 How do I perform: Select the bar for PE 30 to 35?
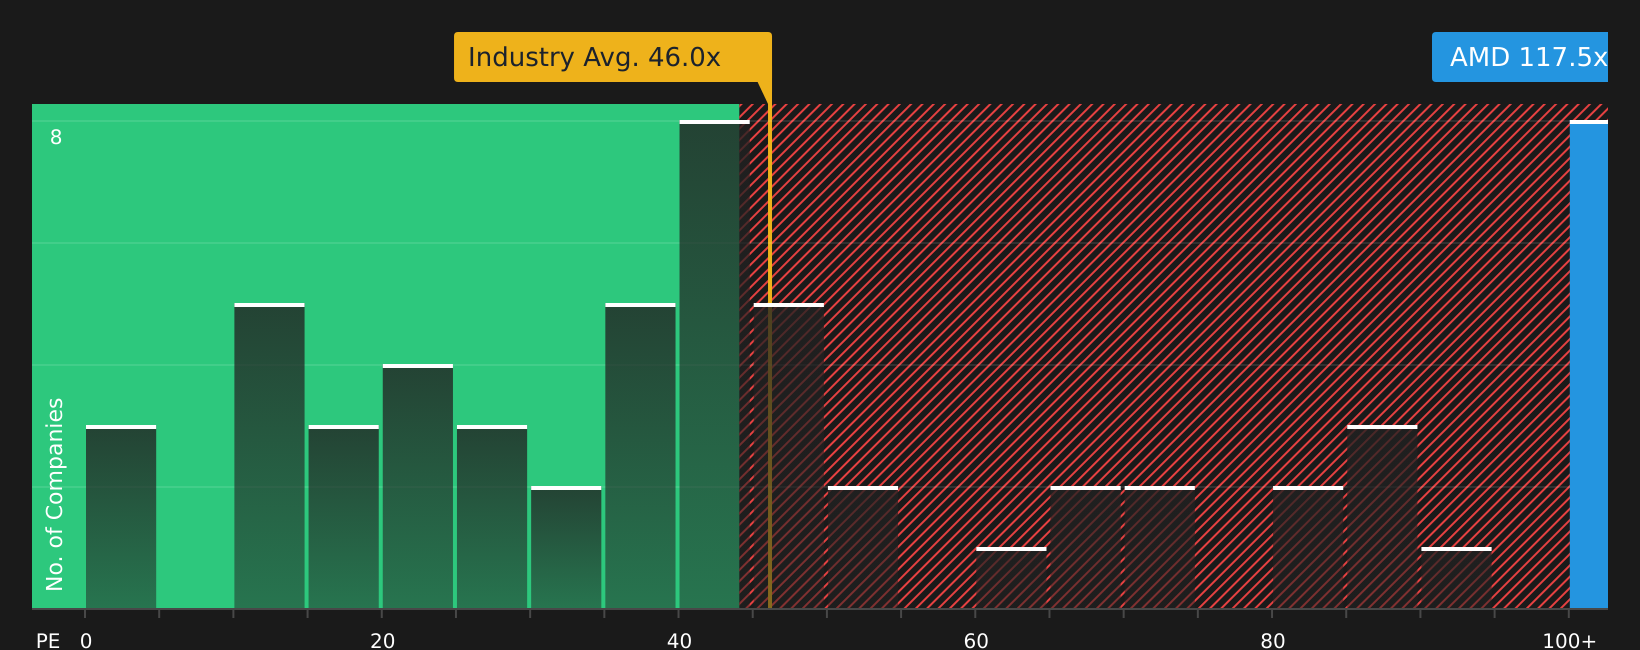click(566, 547)
